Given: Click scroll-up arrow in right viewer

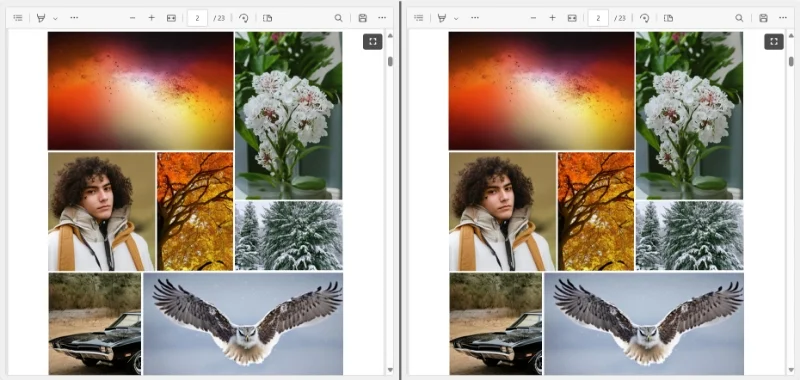Looking at the screenshot, I should pyautogui.click(x=791, y=36).
